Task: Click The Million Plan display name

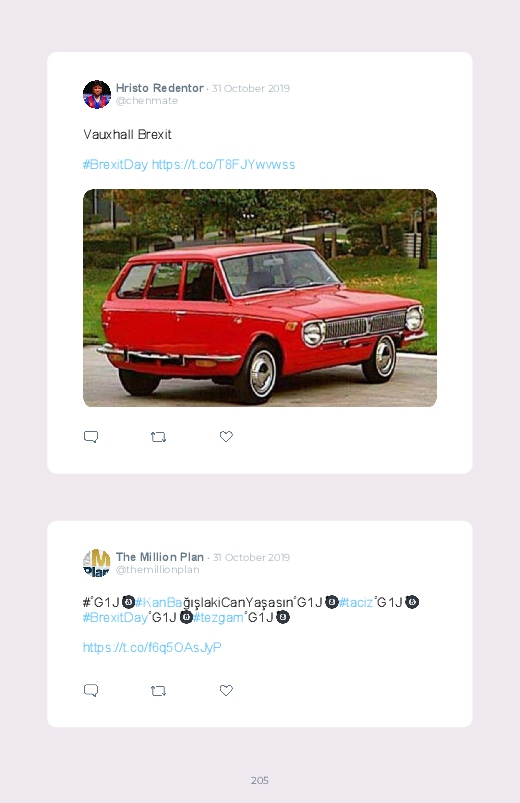Action: (x=160, y=557)
